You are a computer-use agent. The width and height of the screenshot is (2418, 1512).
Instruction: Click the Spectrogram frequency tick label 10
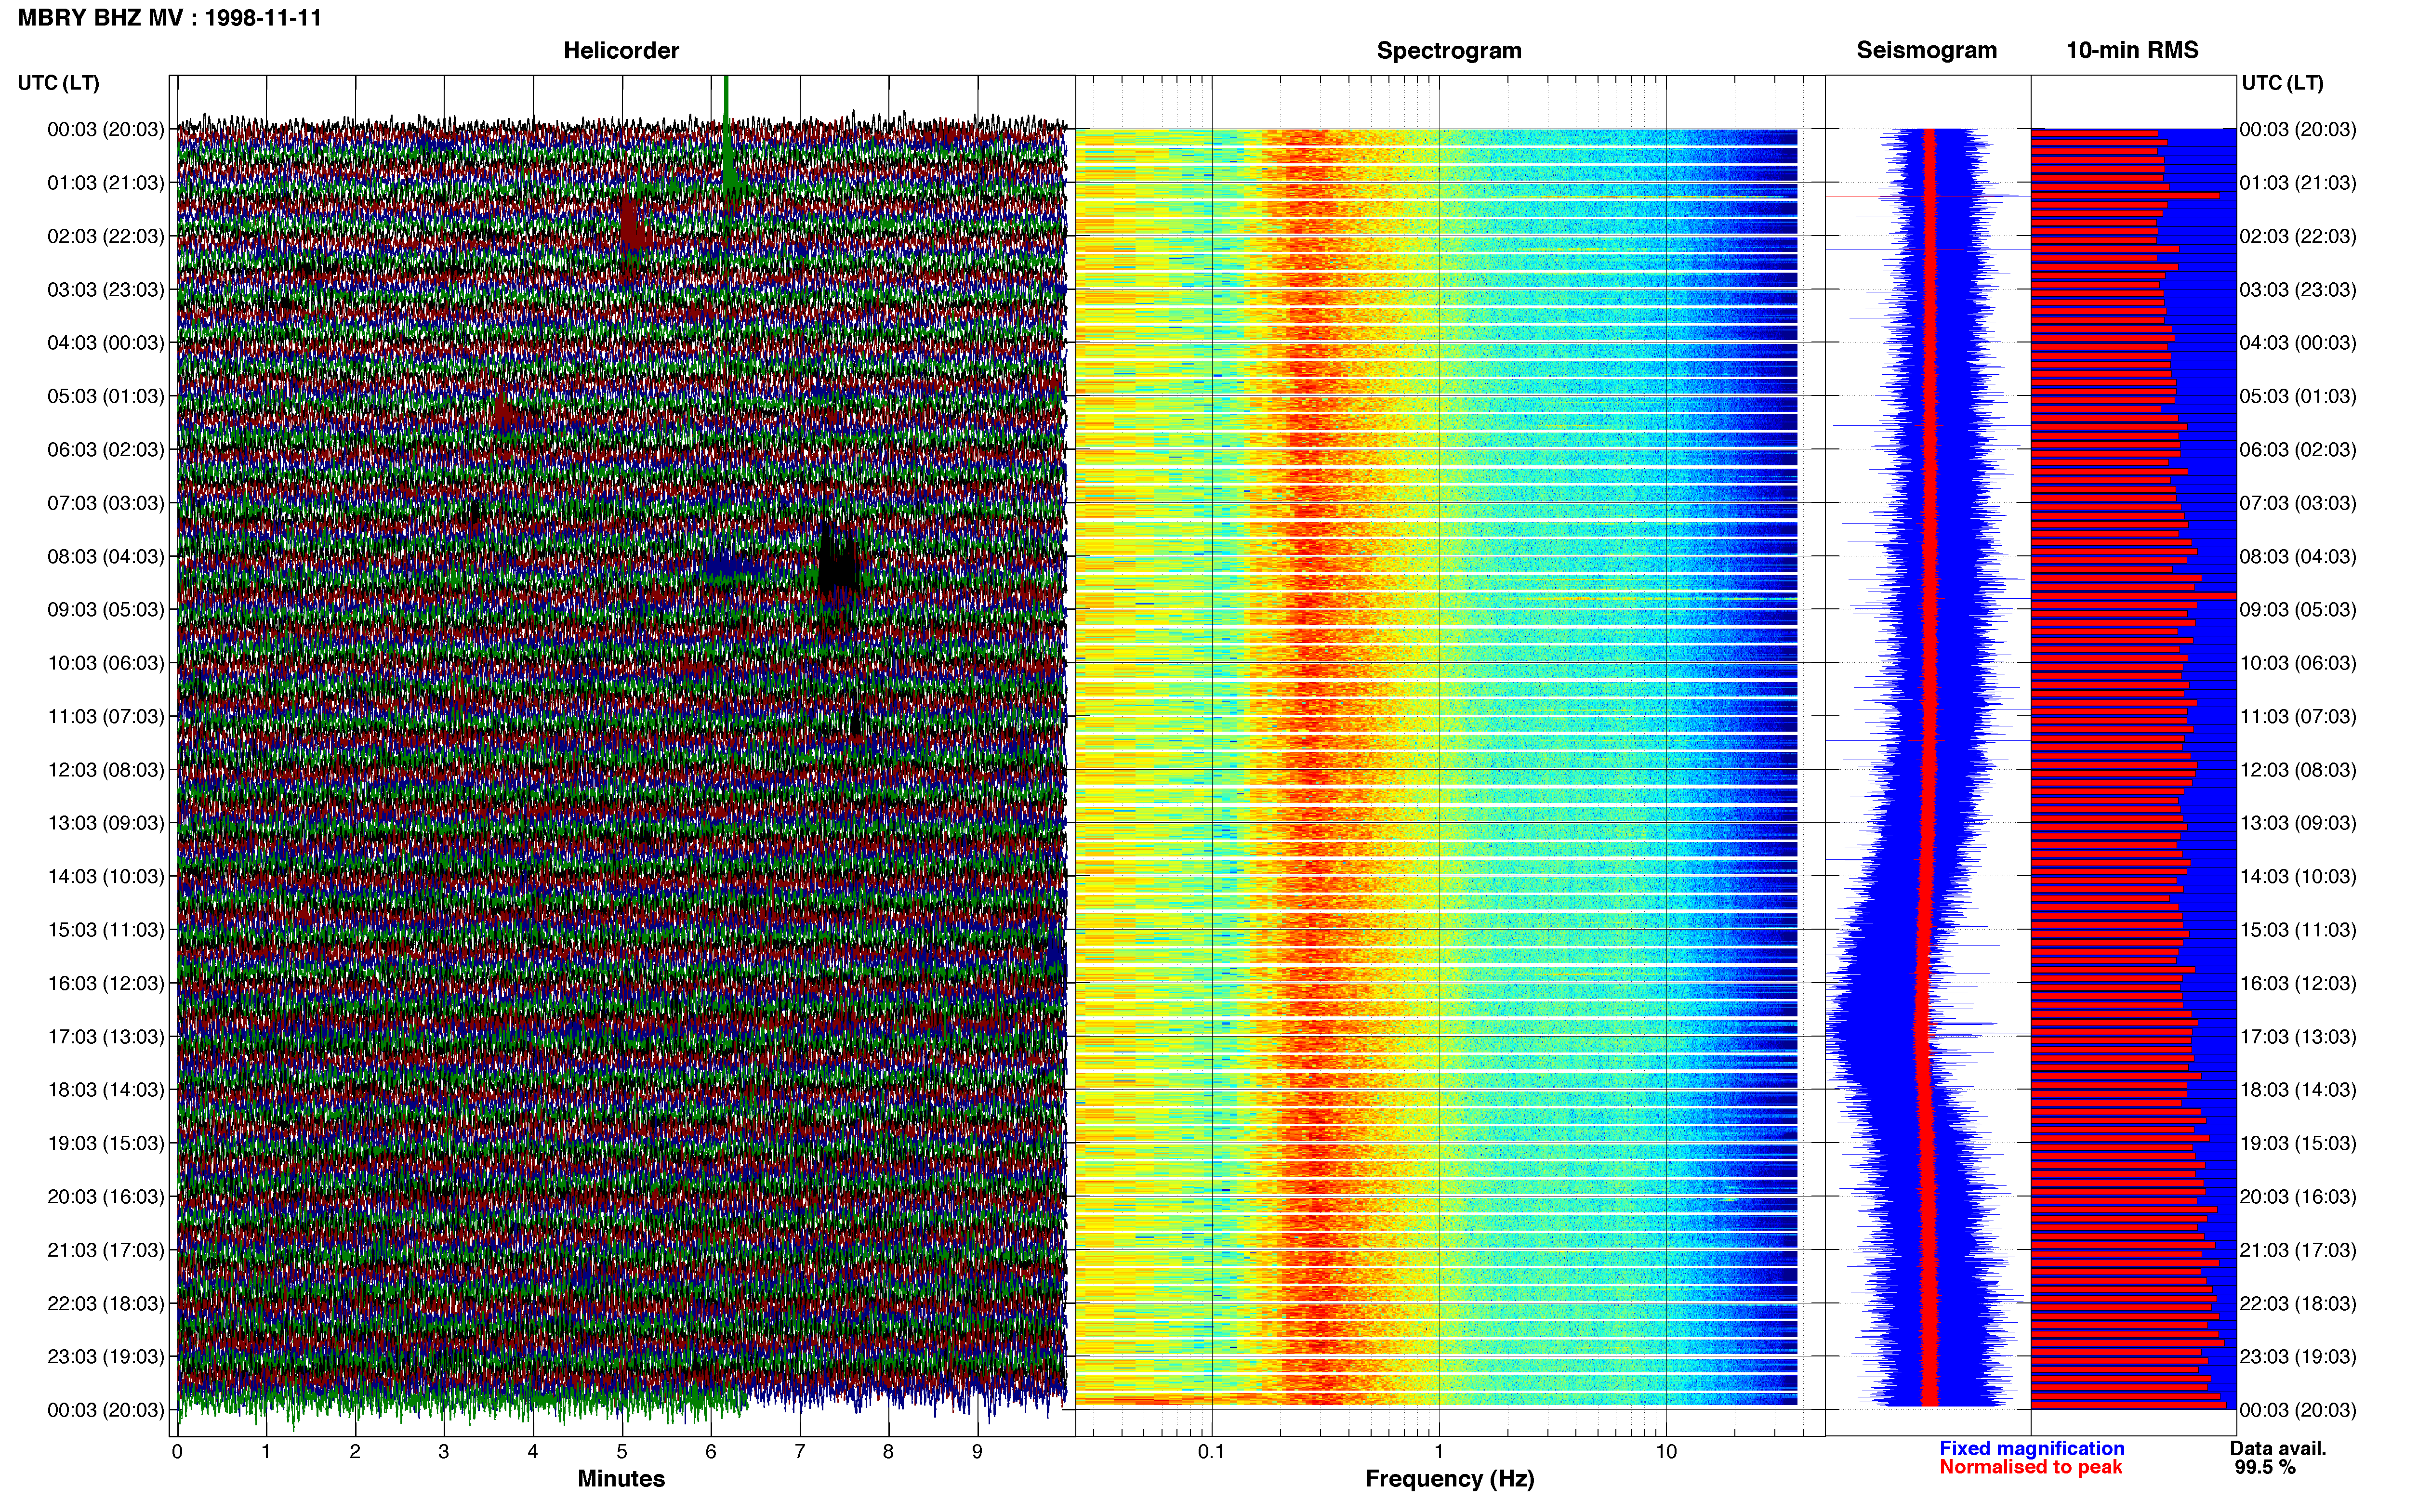tap(1666, 1452)
